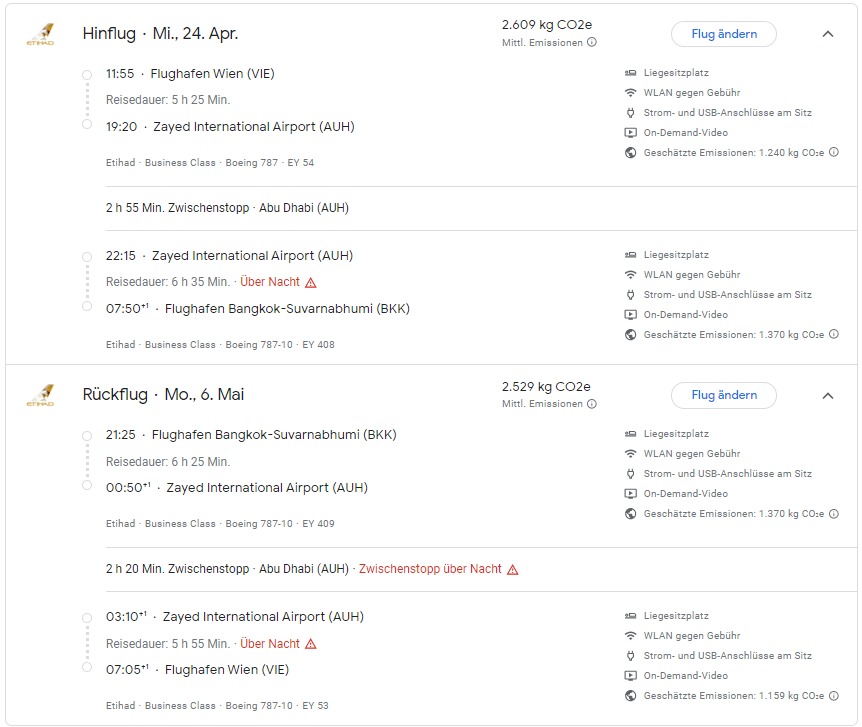This screenshot has width=862, height=727.
Task: Click the Hinflug Mi., 24. Apr. heading
Action: pos(160,34)
